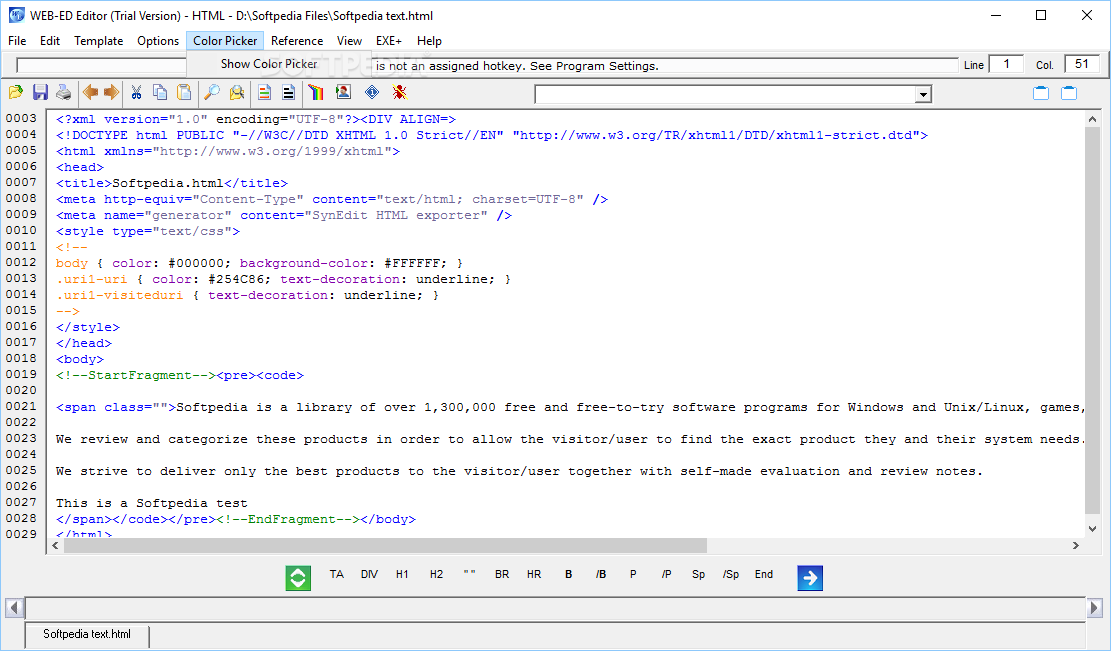This screenshot has width=1111, height=651.
Task: Click the blue right arrow button
Action: coord(810,578)
